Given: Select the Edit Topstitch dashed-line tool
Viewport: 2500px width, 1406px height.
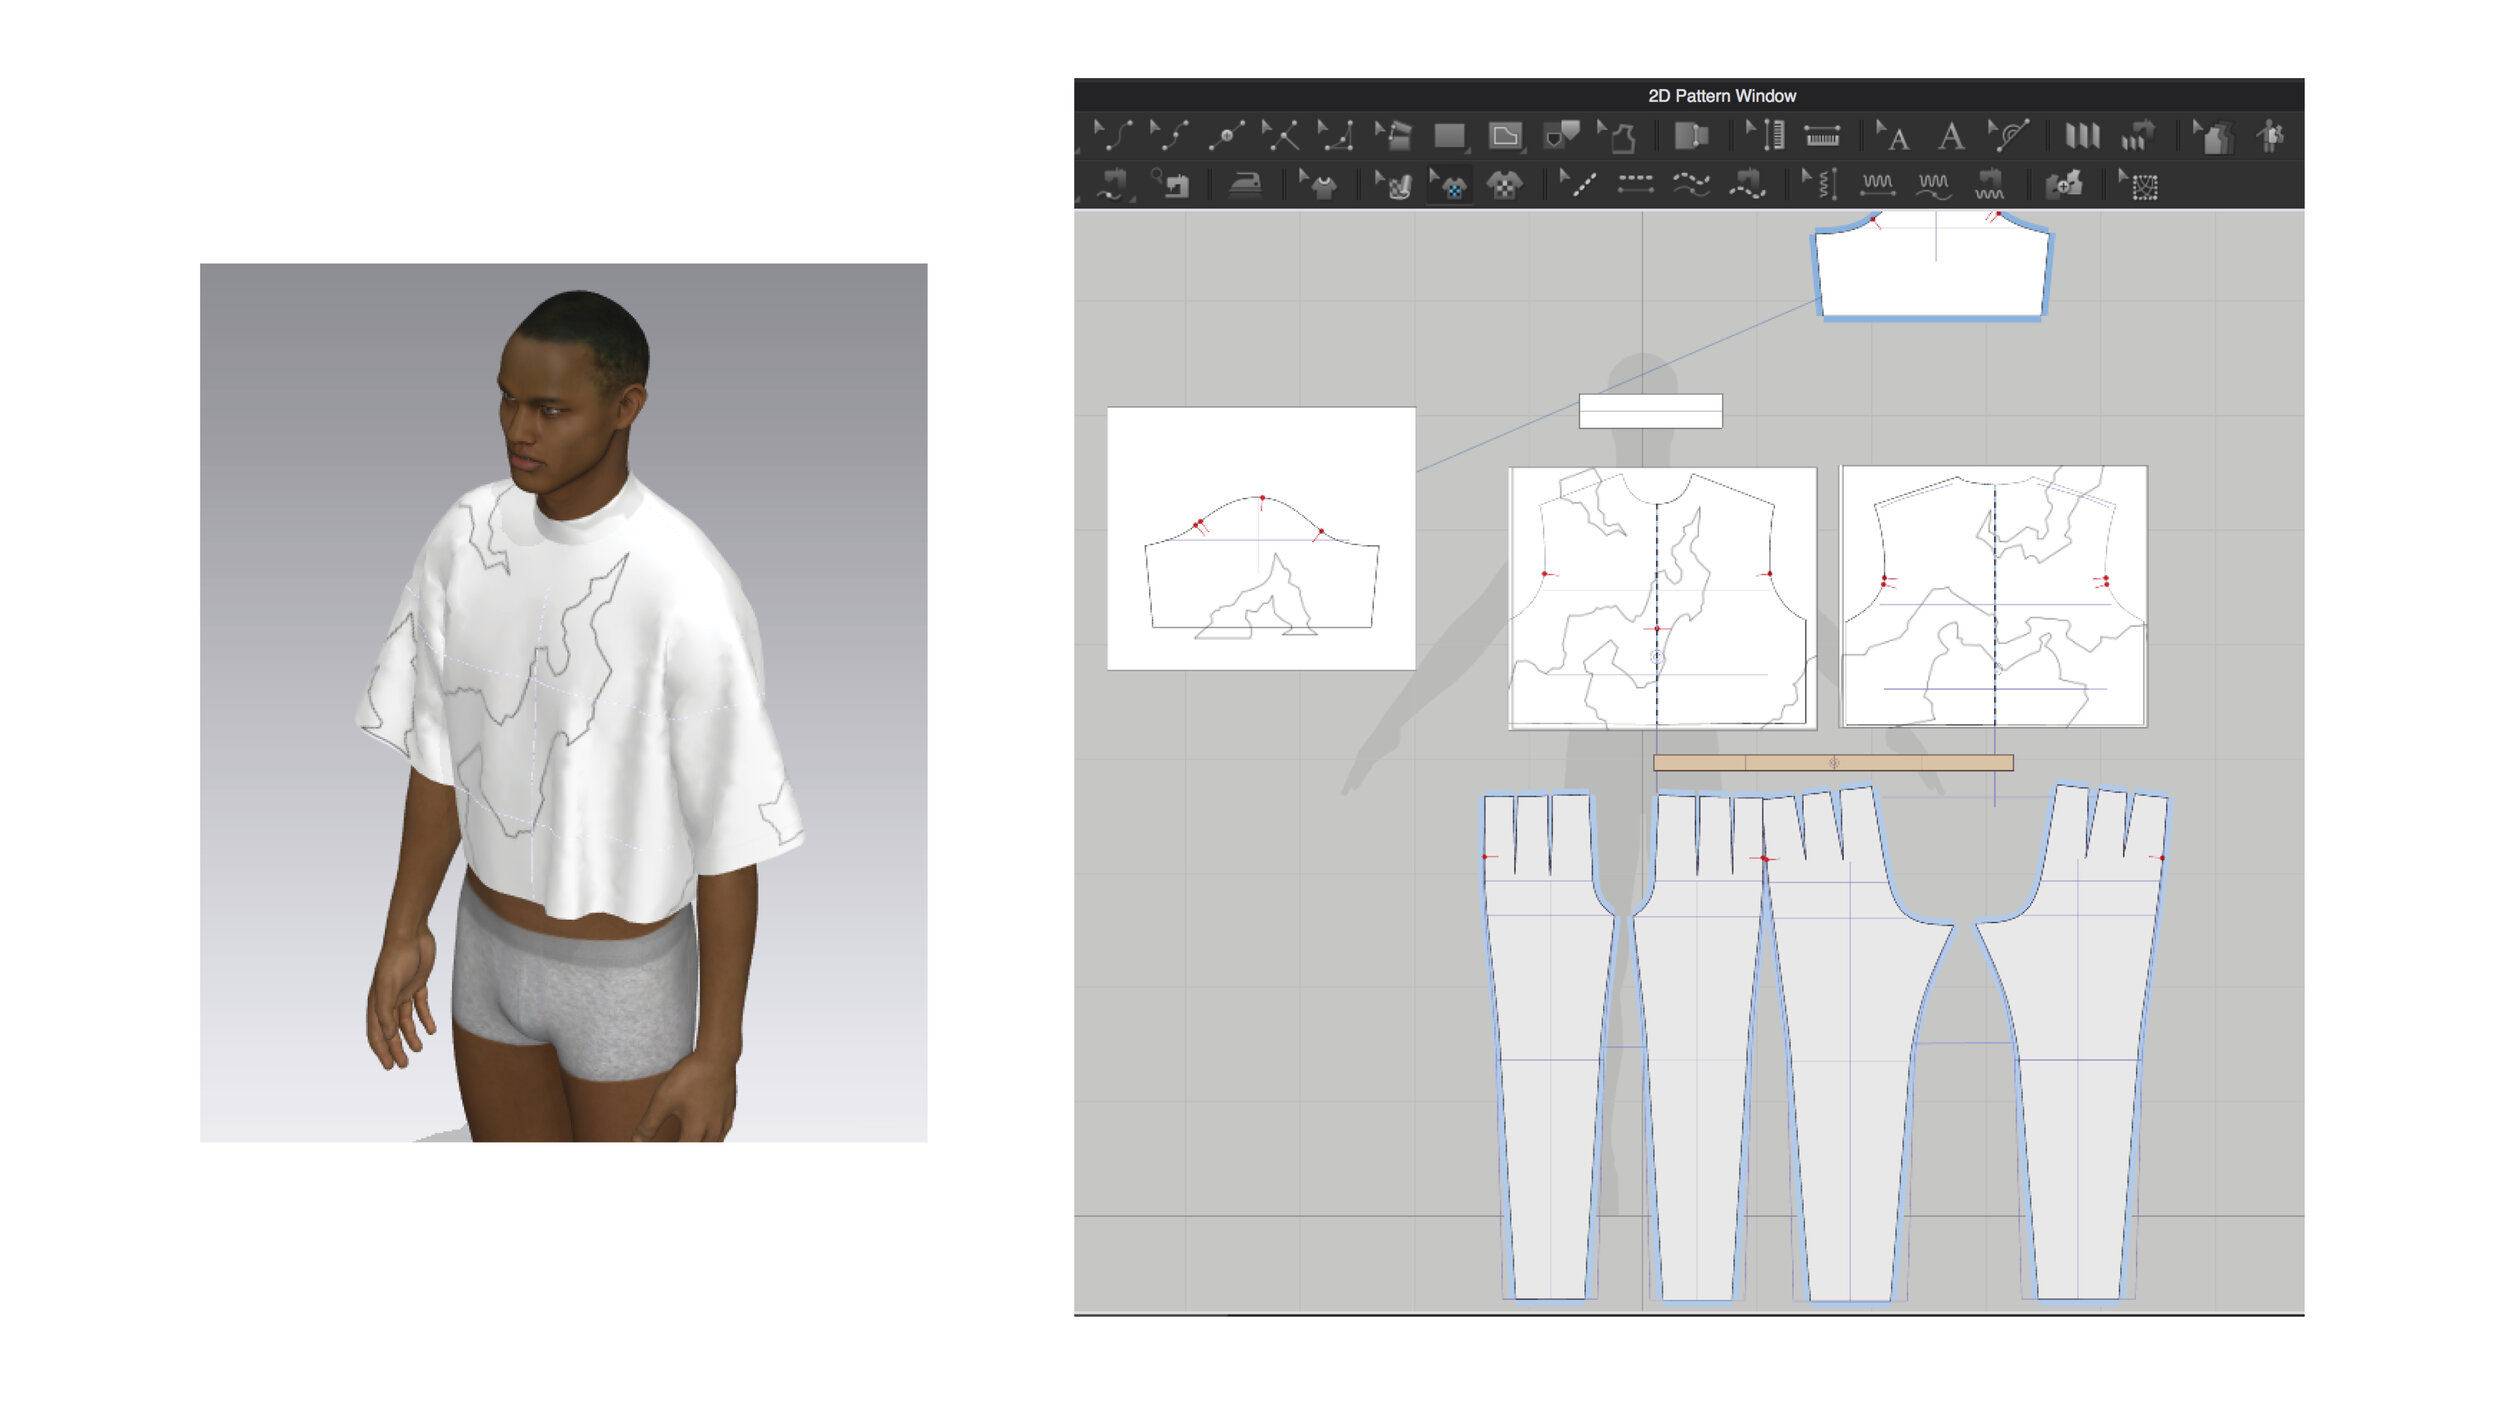Looking at the screenshot, I should 1578,185.
